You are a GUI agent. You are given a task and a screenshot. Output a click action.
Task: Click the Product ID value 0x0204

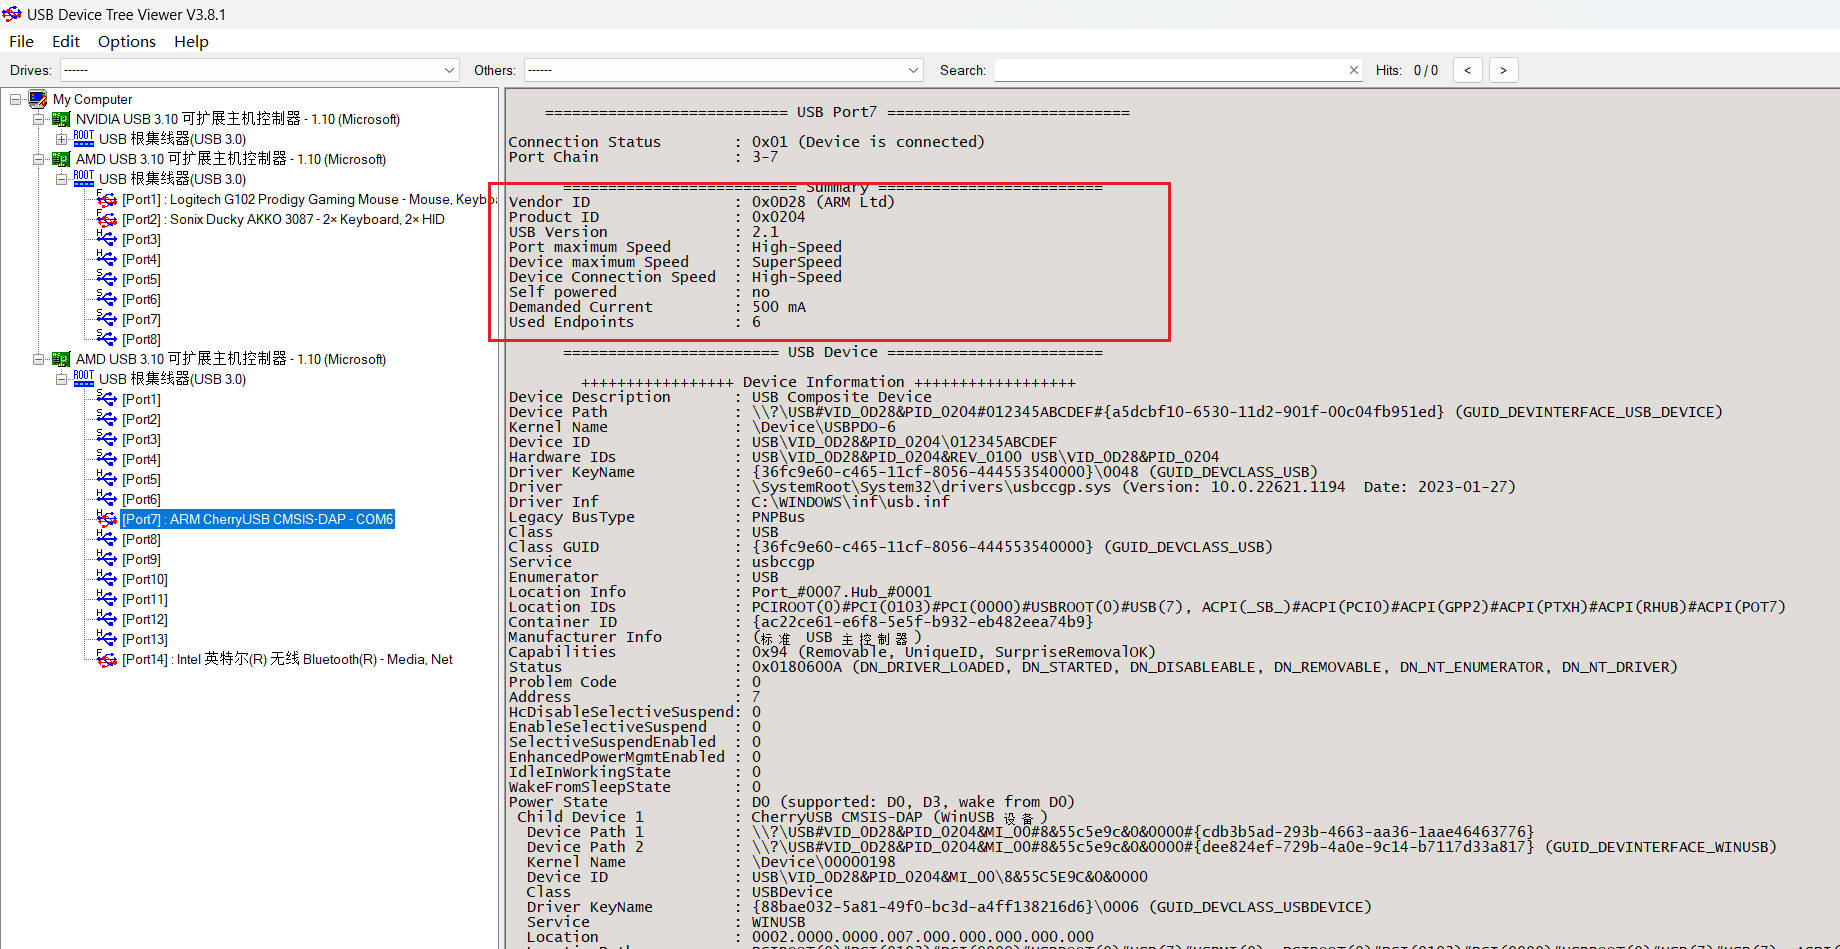(778, 217)
